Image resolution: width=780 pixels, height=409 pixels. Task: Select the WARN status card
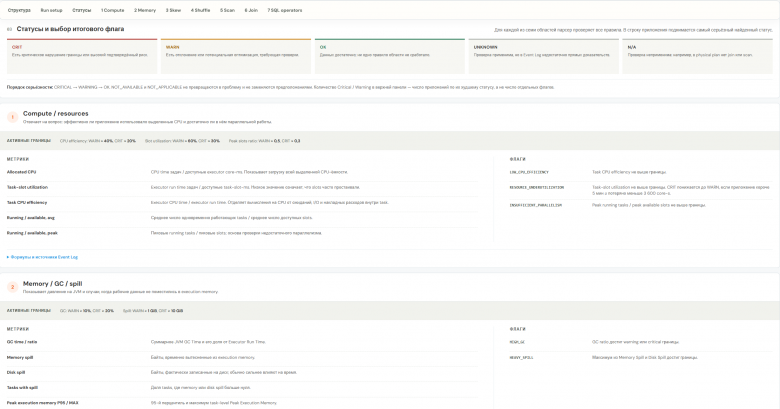tap(236, 56)
